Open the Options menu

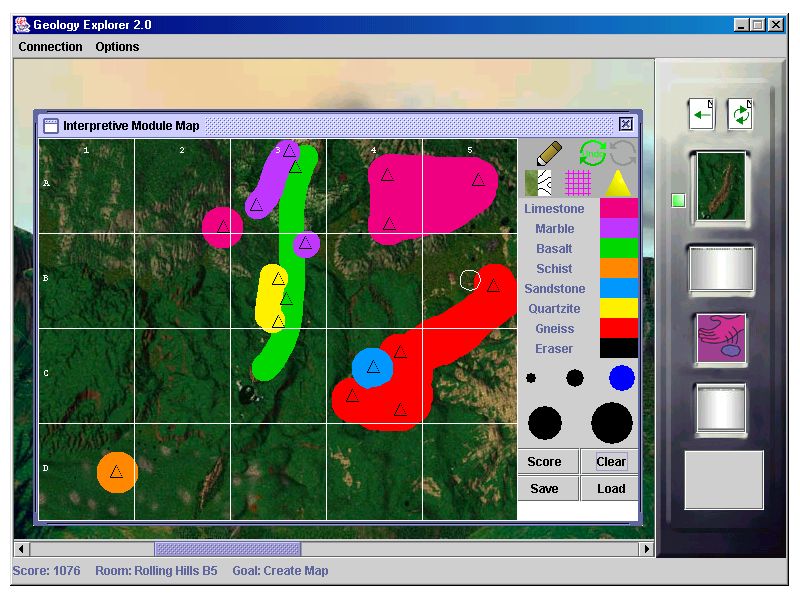pos(117,47)
